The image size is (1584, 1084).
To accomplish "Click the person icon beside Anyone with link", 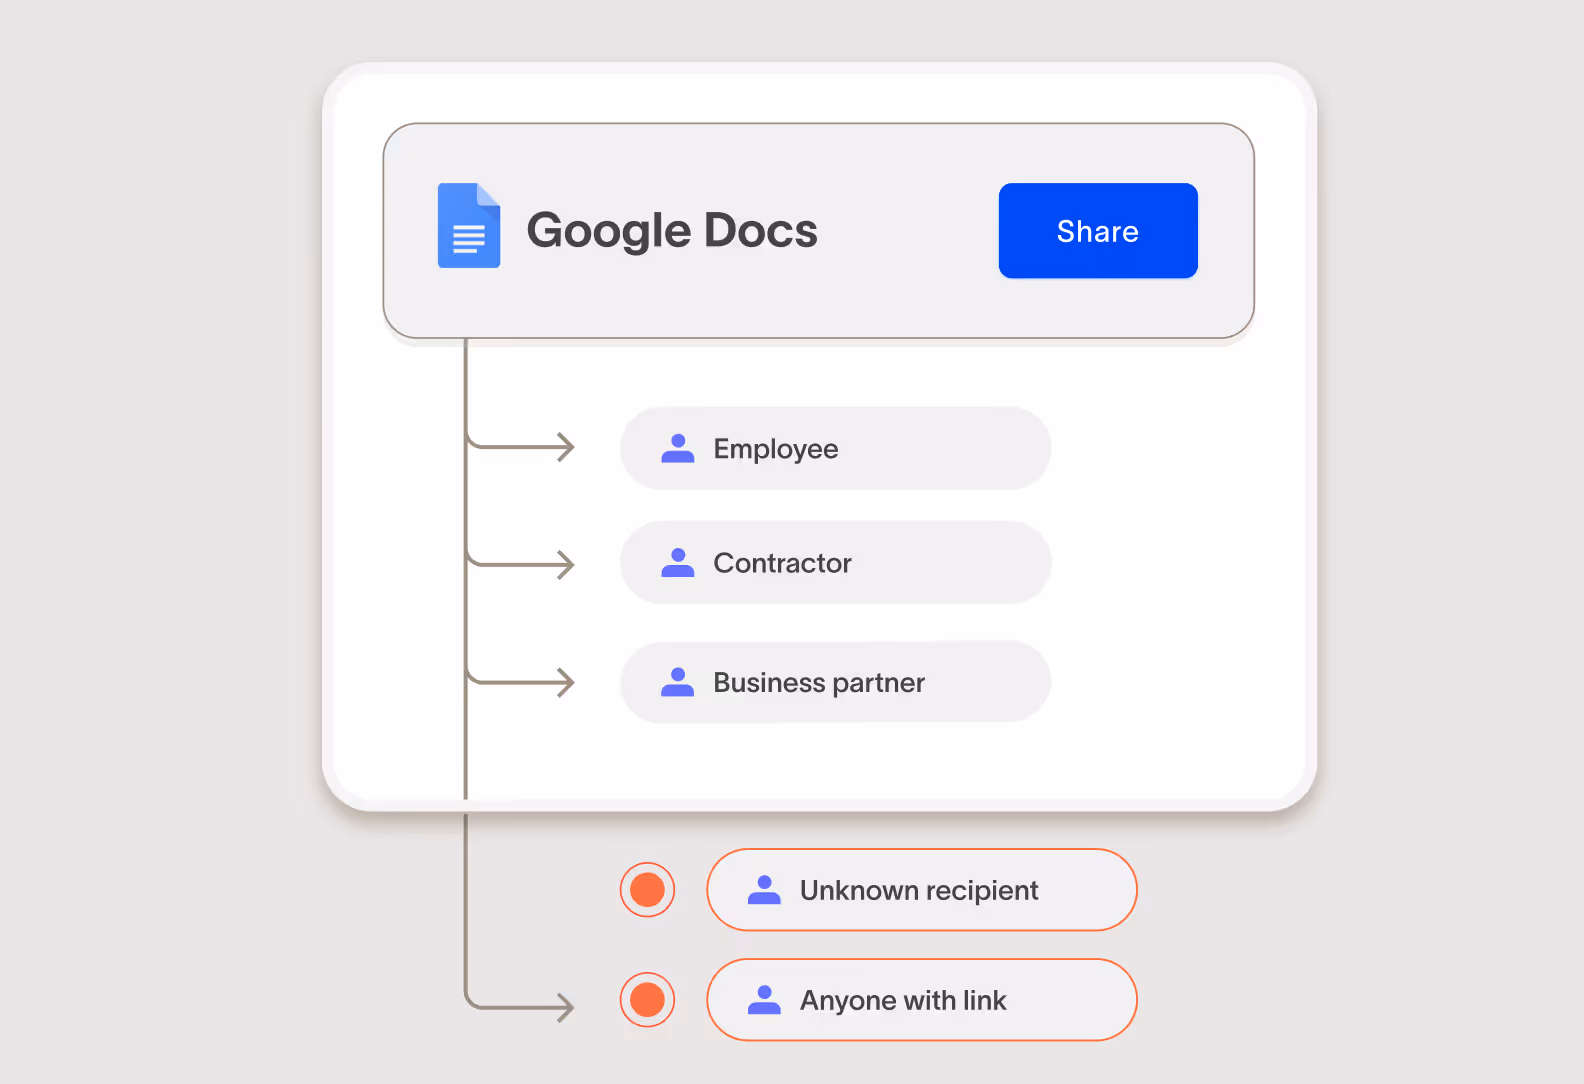I will (764, 1000).
